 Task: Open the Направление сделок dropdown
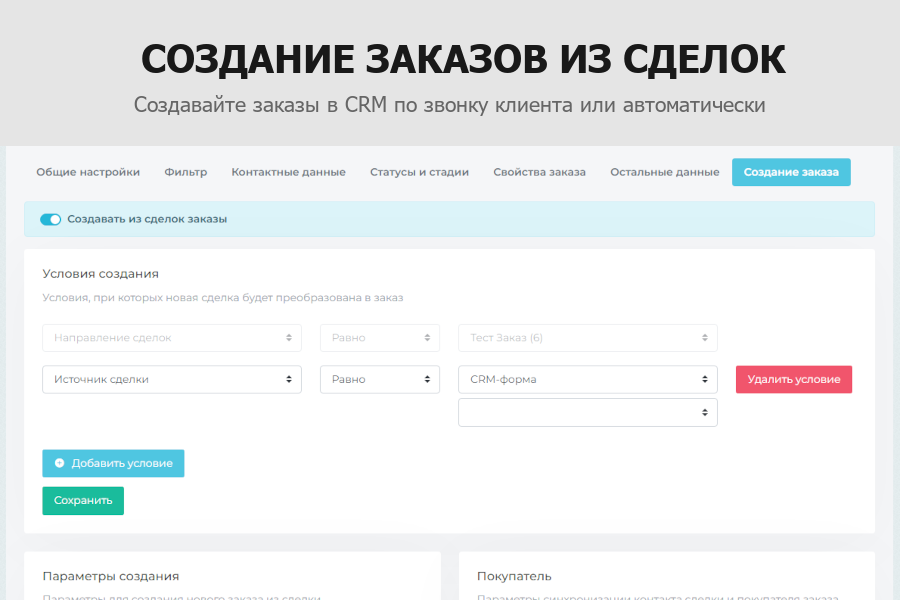[171, 337]
